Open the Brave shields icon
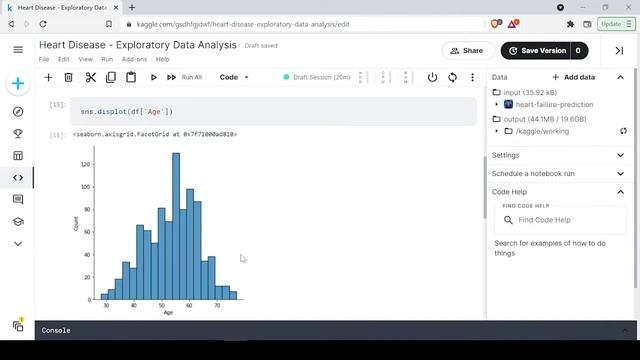Screen dimensions: 640x360 click(496, 24)
